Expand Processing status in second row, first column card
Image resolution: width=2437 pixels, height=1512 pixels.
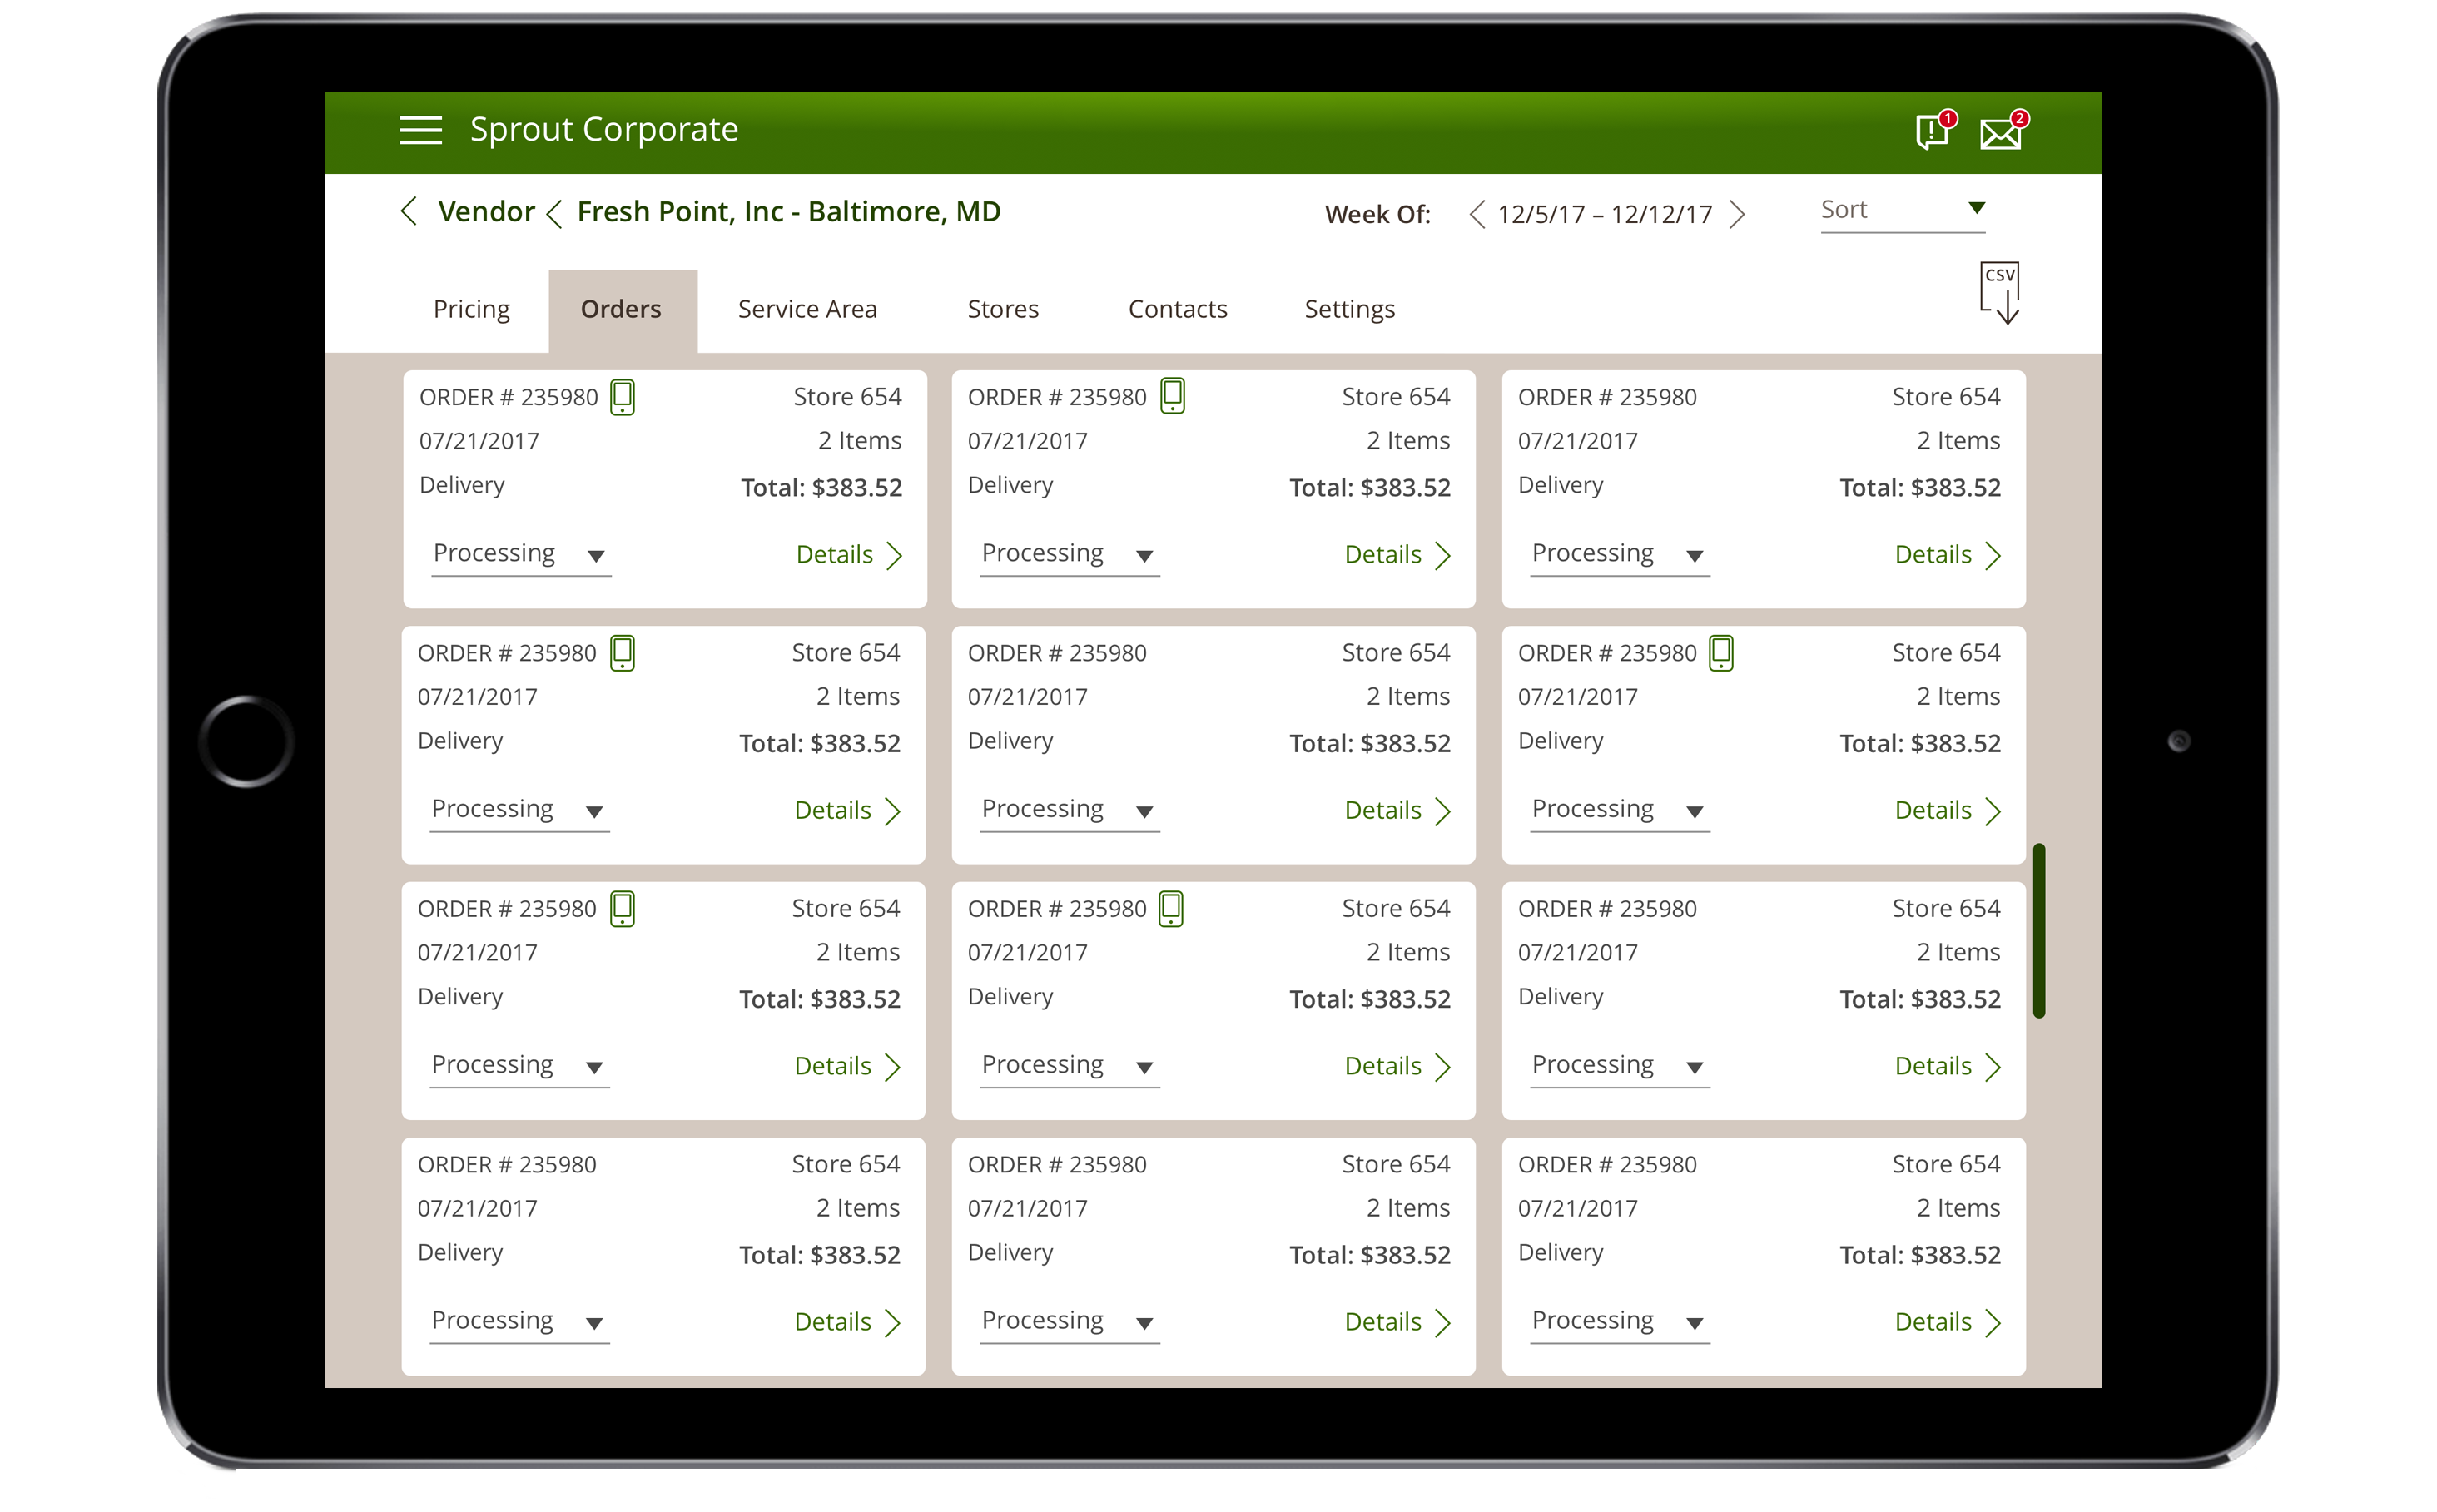[519, 811]
